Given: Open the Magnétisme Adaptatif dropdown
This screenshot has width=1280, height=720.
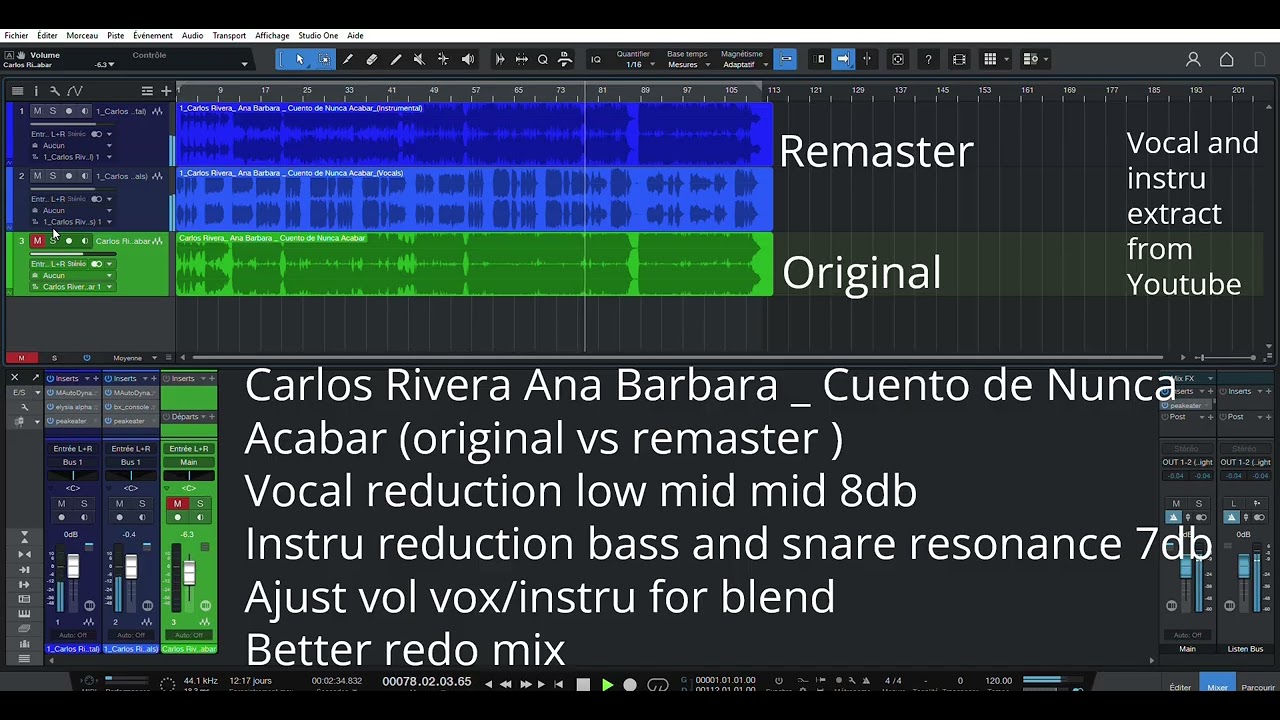Looking at the screenshot, I should point(743,65).
